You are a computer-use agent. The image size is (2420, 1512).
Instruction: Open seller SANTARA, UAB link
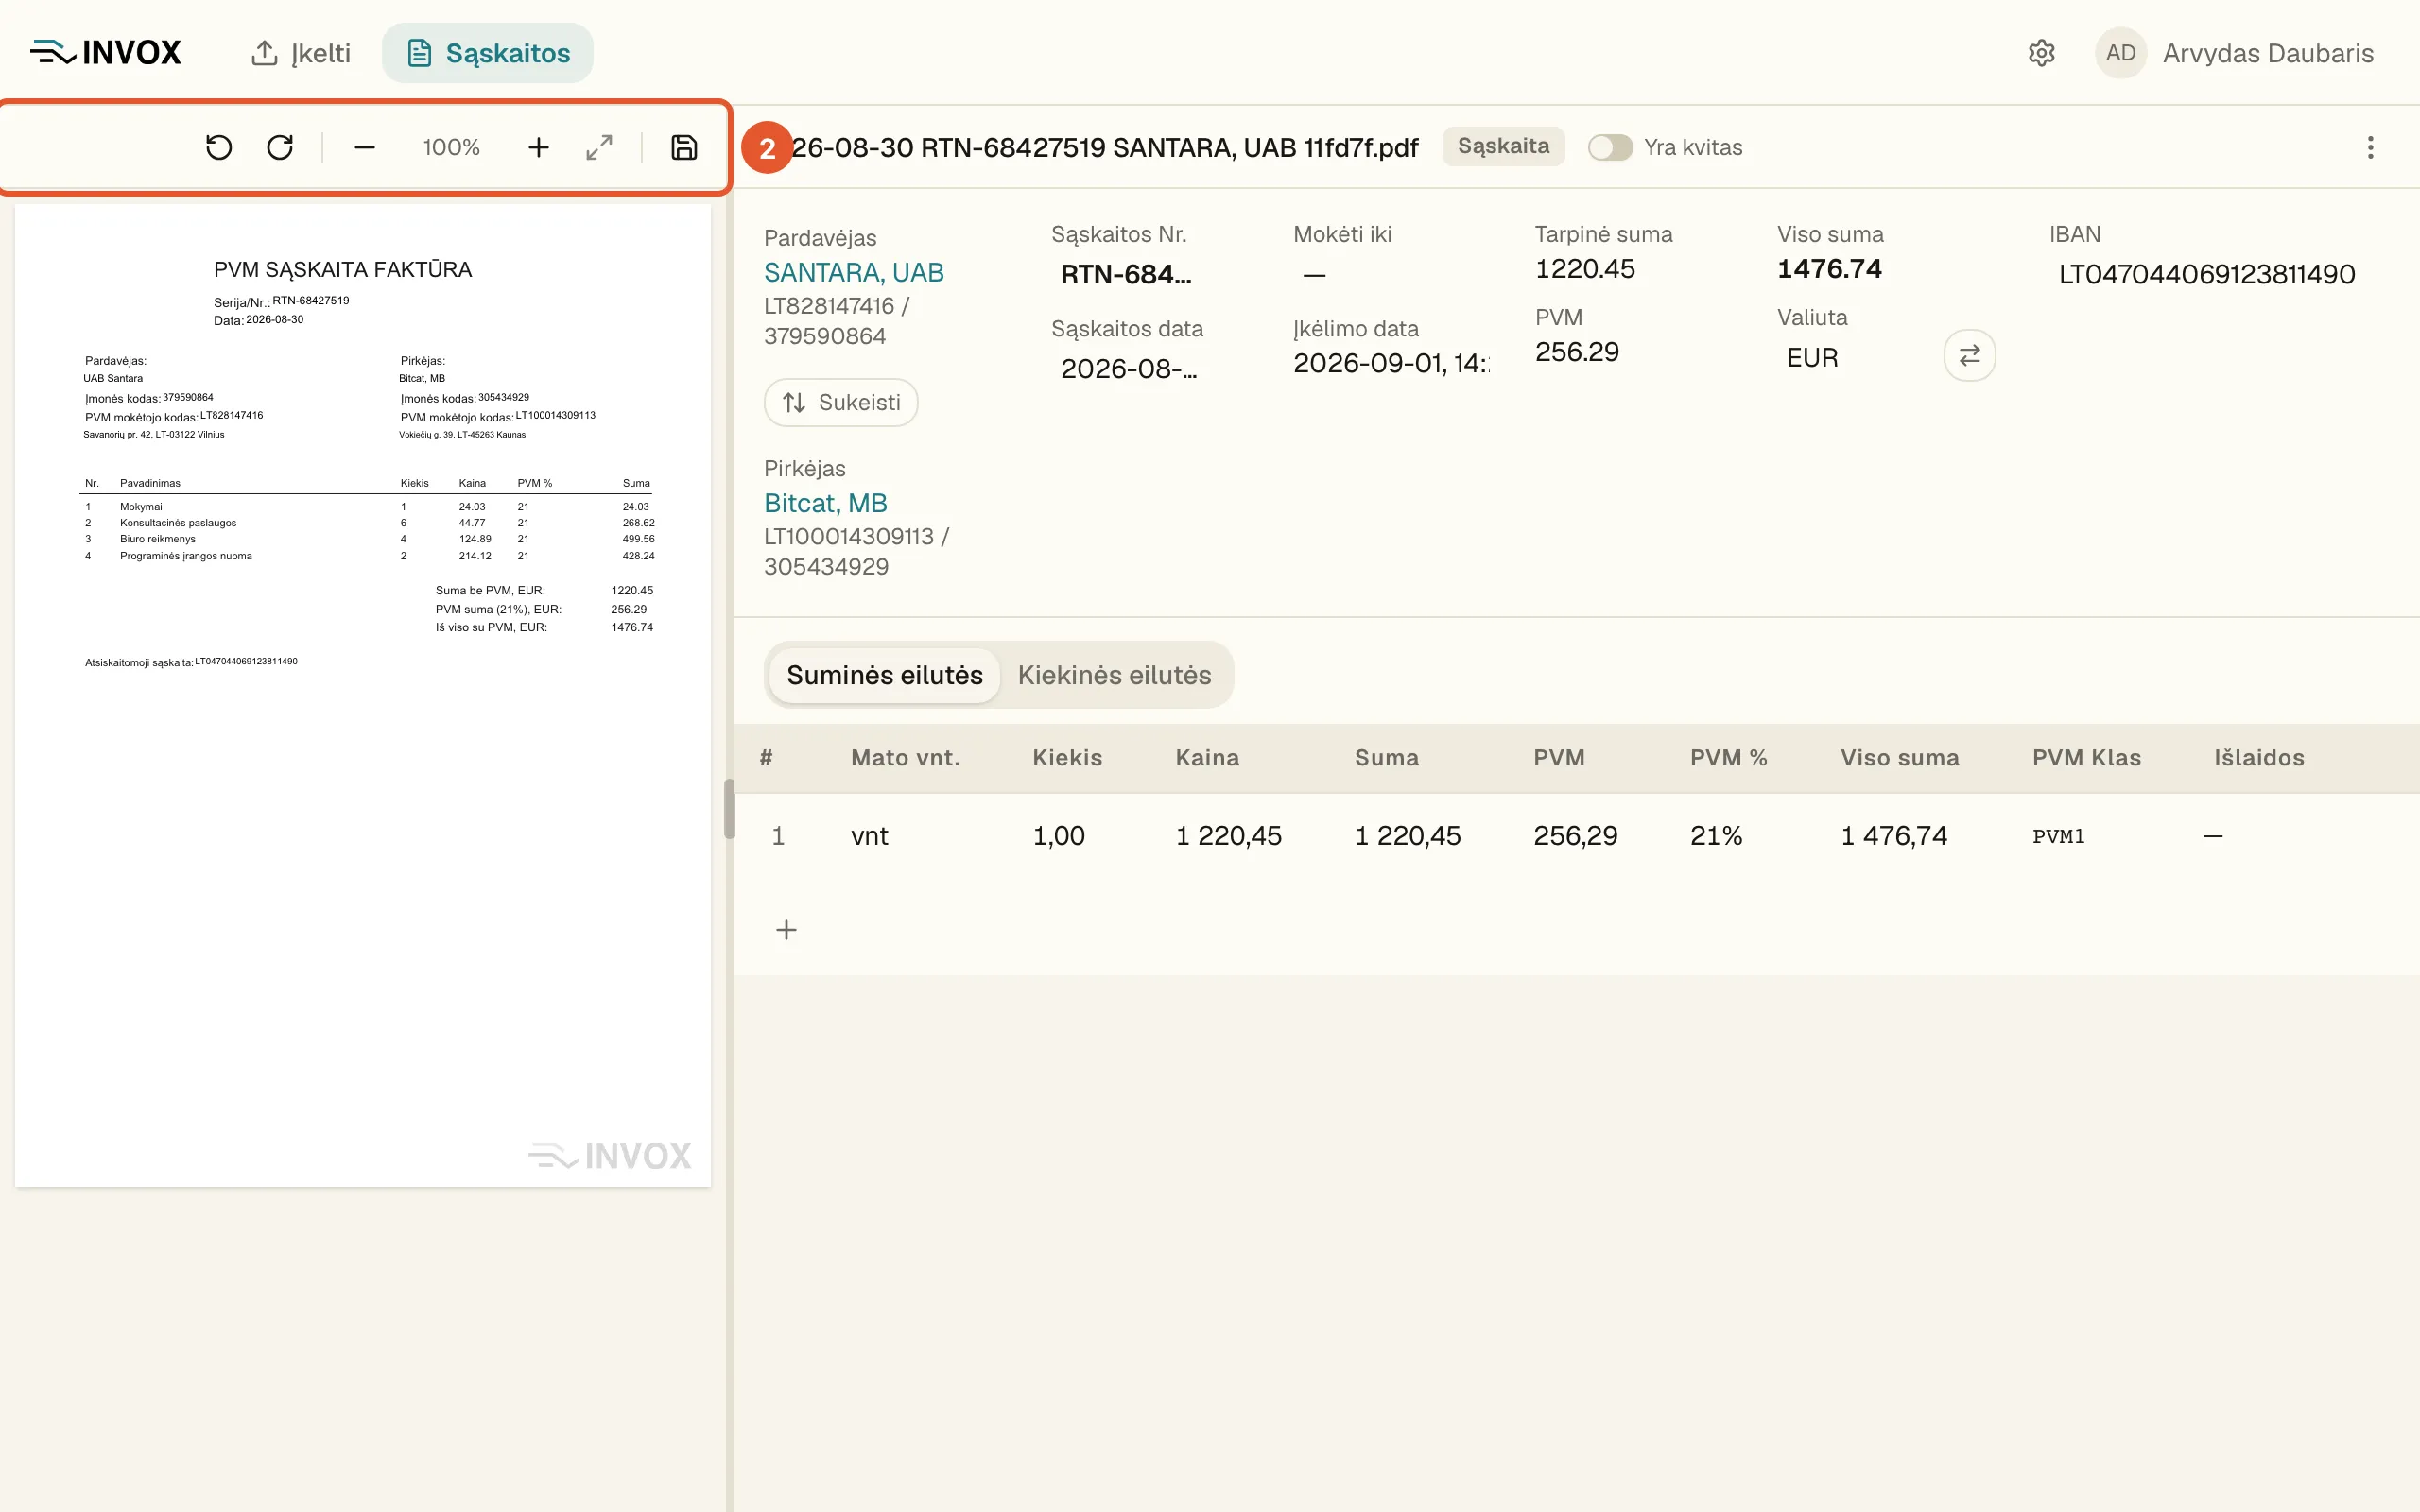click(854, 272)
